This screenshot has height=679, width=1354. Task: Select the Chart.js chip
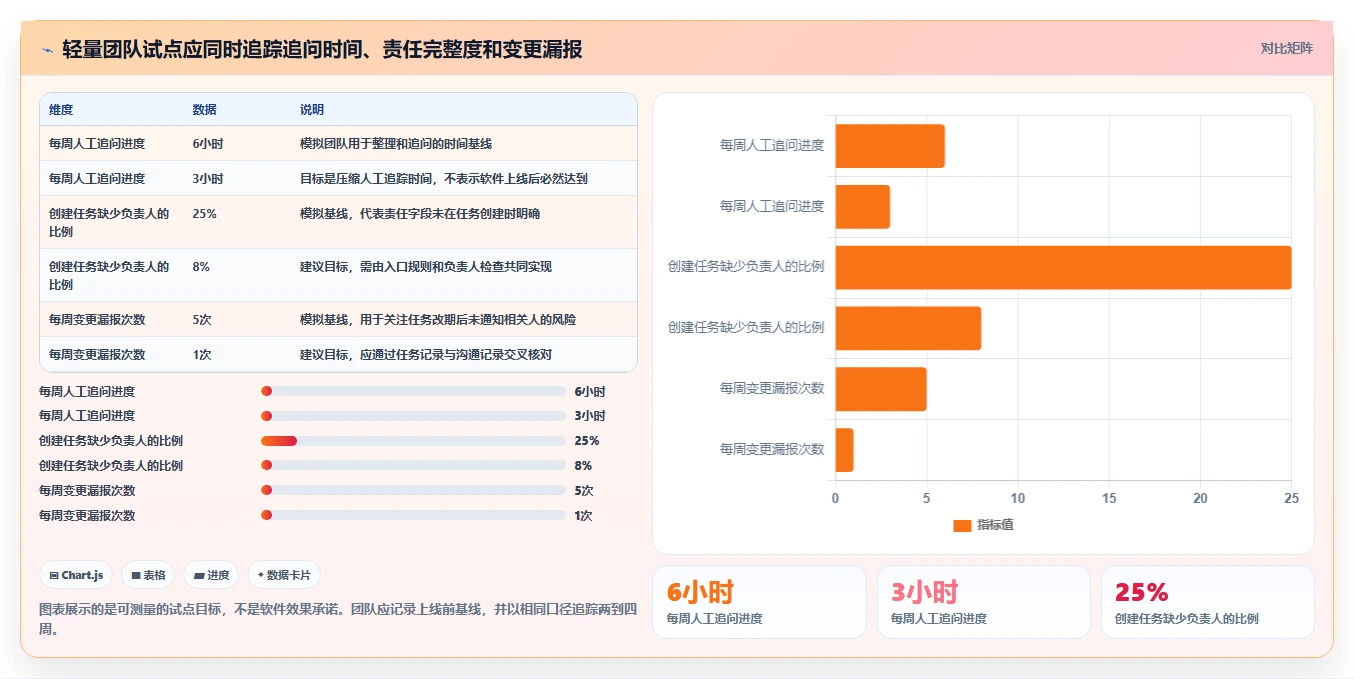76,575
